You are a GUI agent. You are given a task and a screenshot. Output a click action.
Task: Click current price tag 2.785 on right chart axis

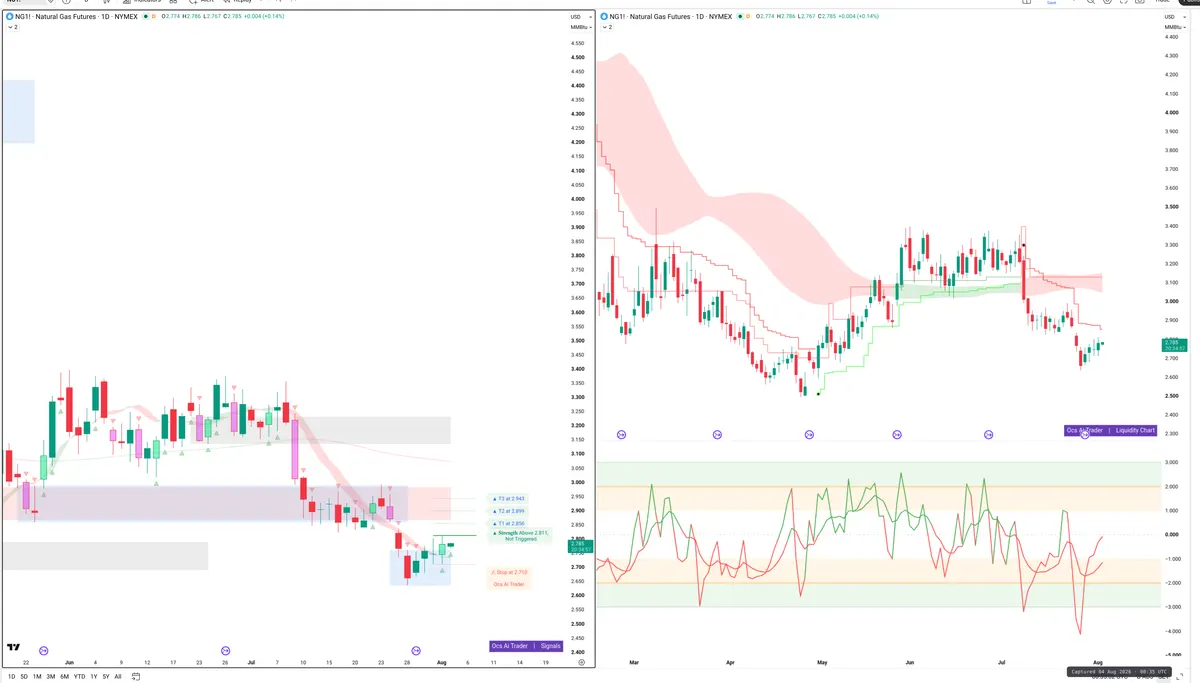[1174, 346]
